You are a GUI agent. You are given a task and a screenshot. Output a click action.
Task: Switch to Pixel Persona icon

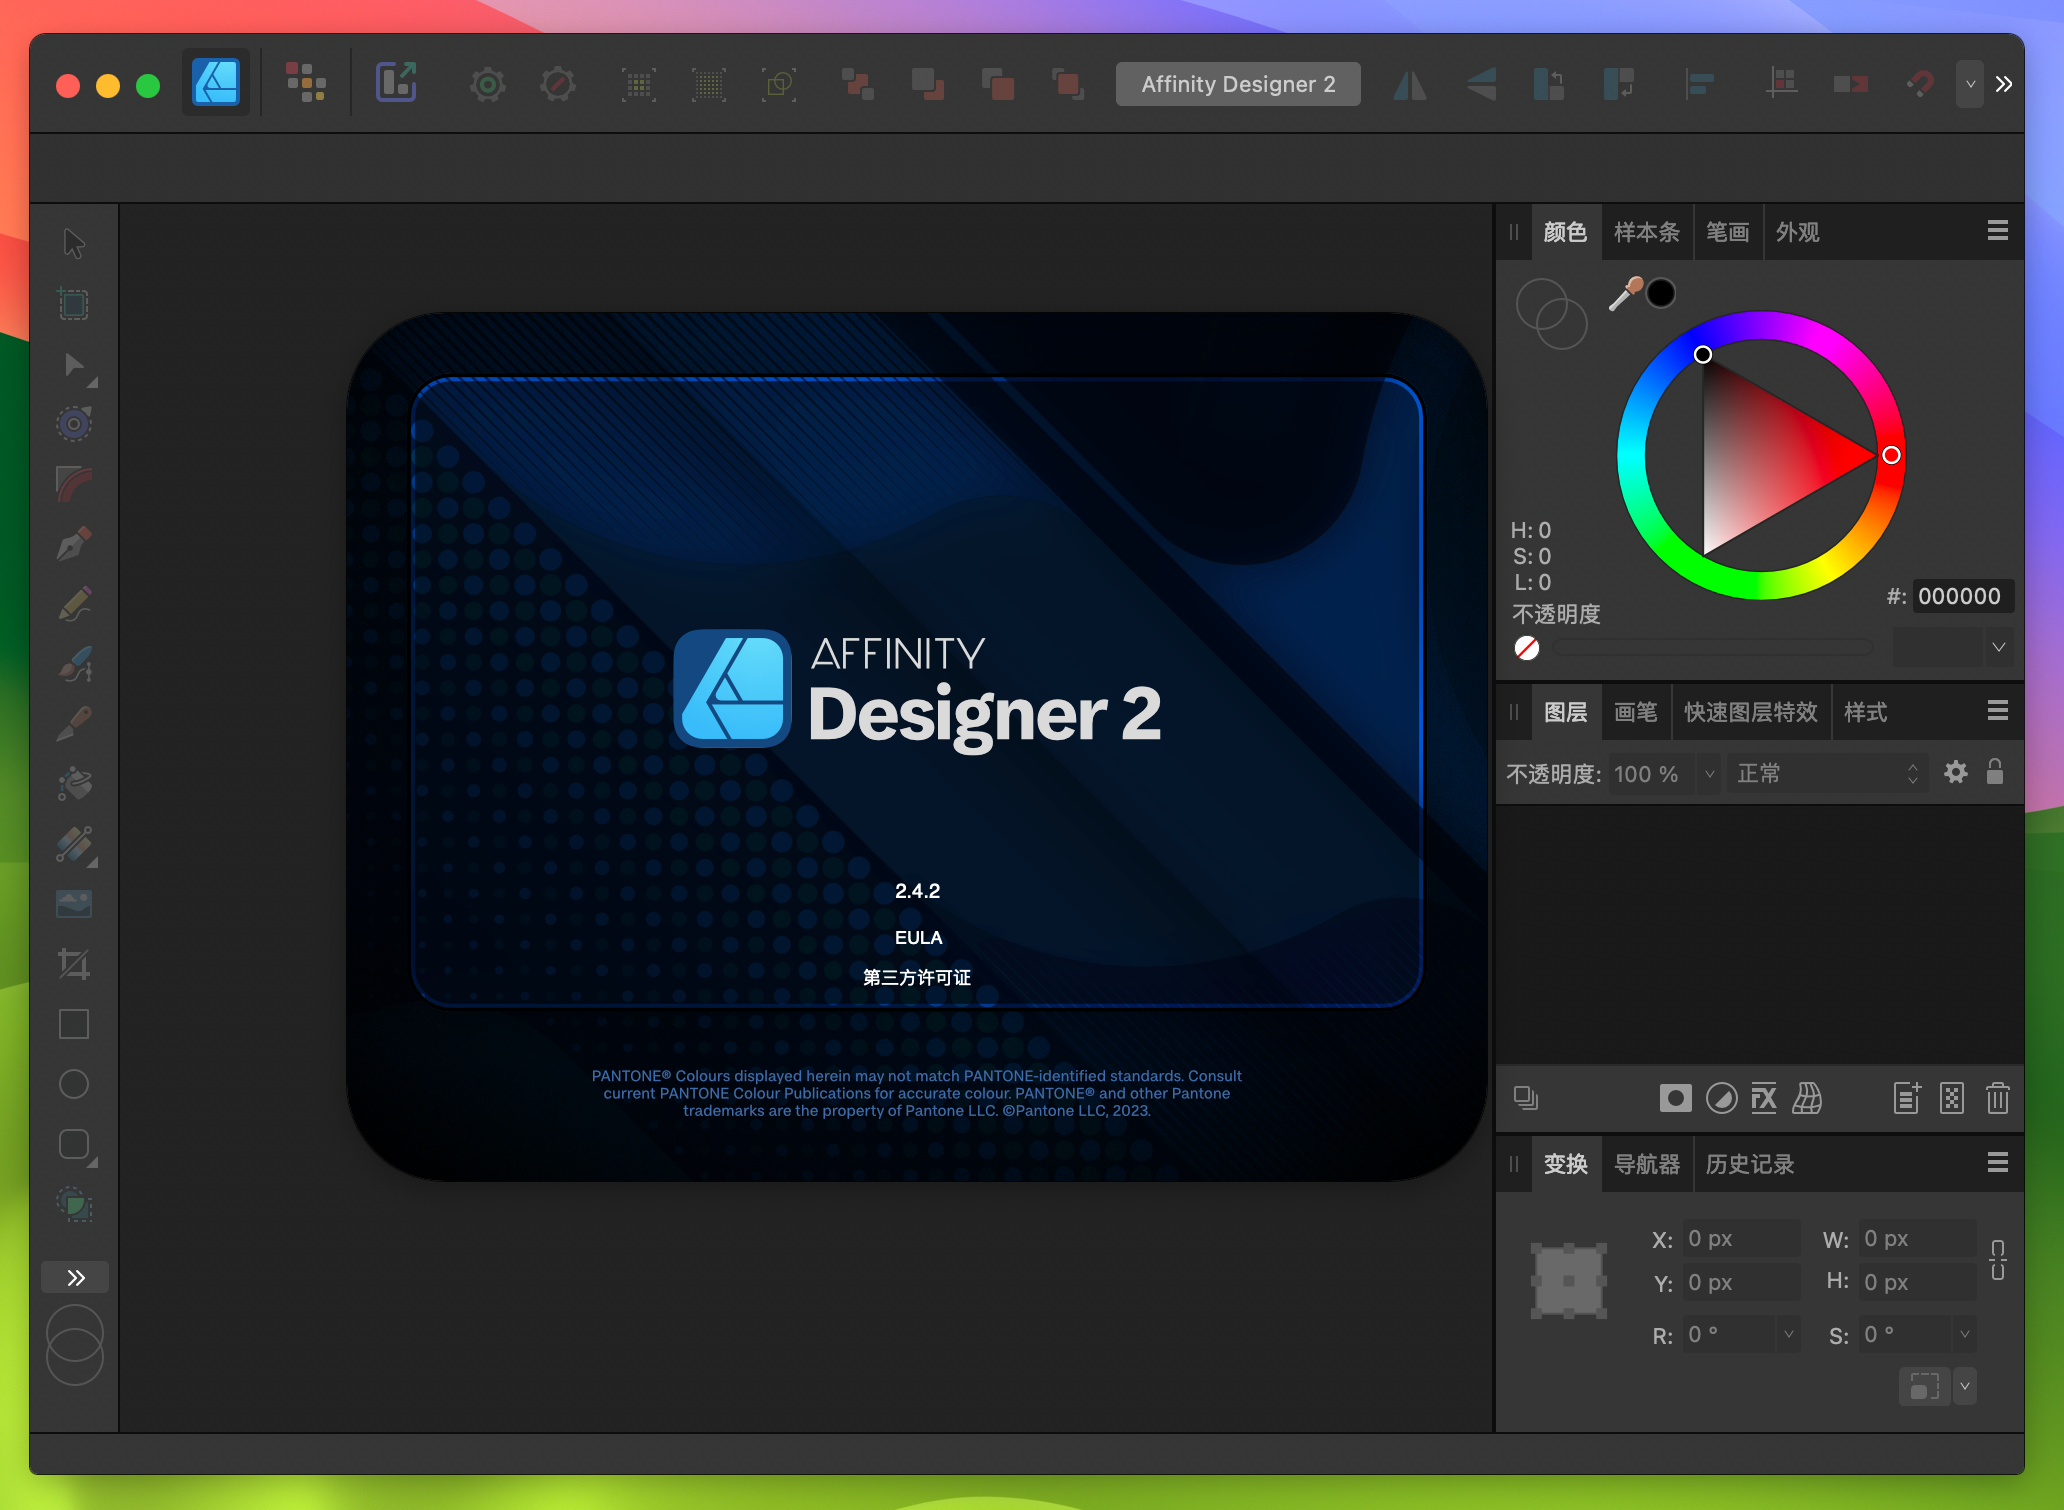pyautogui.click(x=305, y=83)
